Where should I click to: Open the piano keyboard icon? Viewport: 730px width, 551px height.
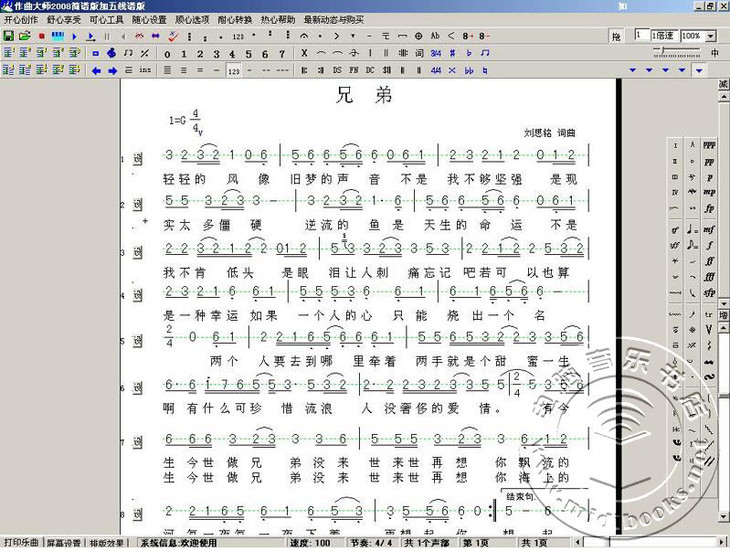tap(58, 36)
